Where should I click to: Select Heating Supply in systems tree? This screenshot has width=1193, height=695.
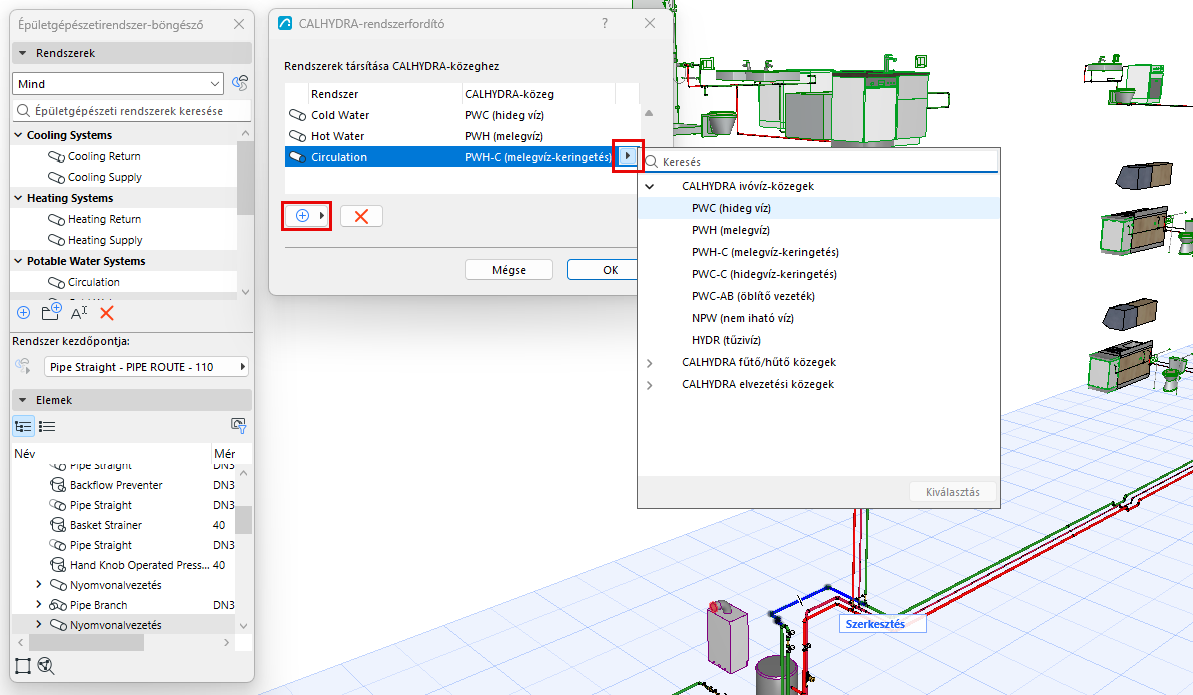[x=105, y=240]
